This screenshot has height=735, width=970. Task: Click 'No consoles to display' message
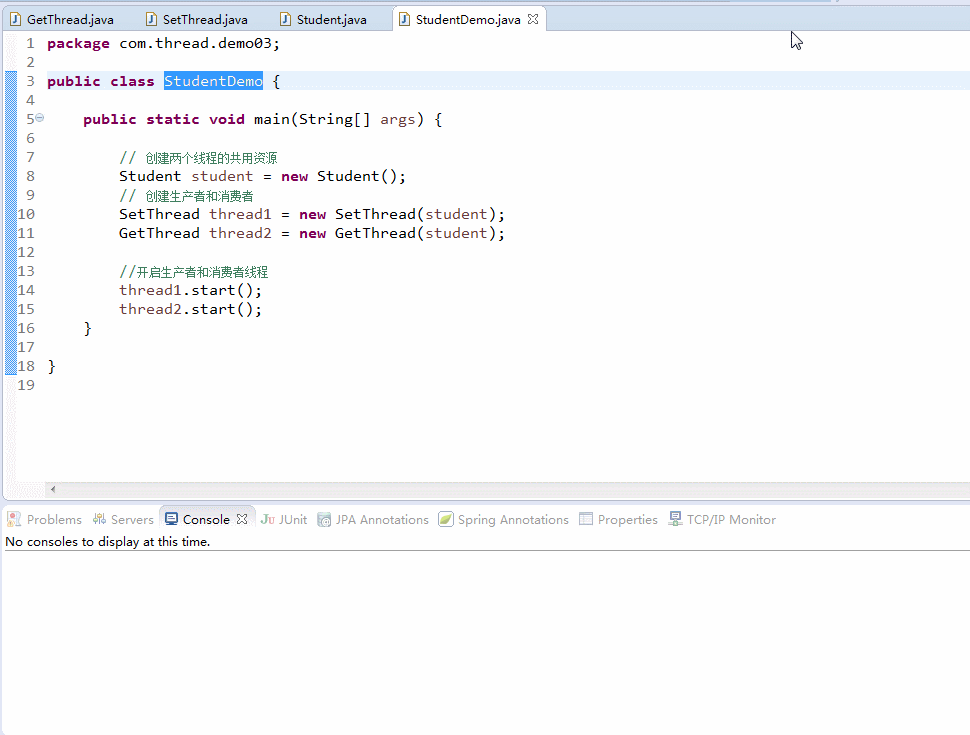pos(108,541)
